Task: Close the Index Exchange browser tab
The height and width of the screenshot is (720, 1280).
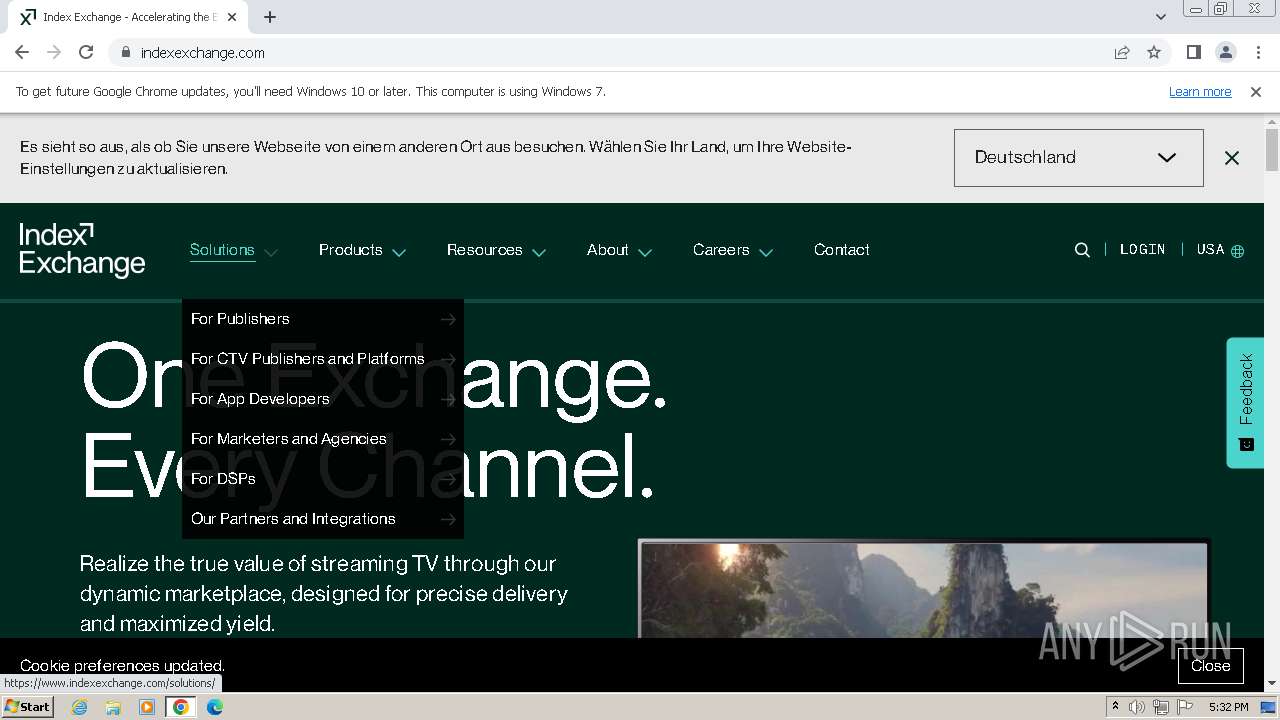Action: (x=233, y=17)
